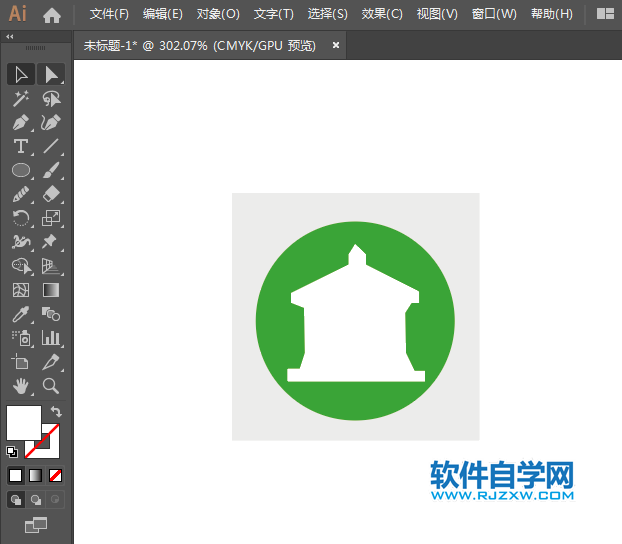
Task: Select the Width/Warp tool
Action: pos(21,242)
